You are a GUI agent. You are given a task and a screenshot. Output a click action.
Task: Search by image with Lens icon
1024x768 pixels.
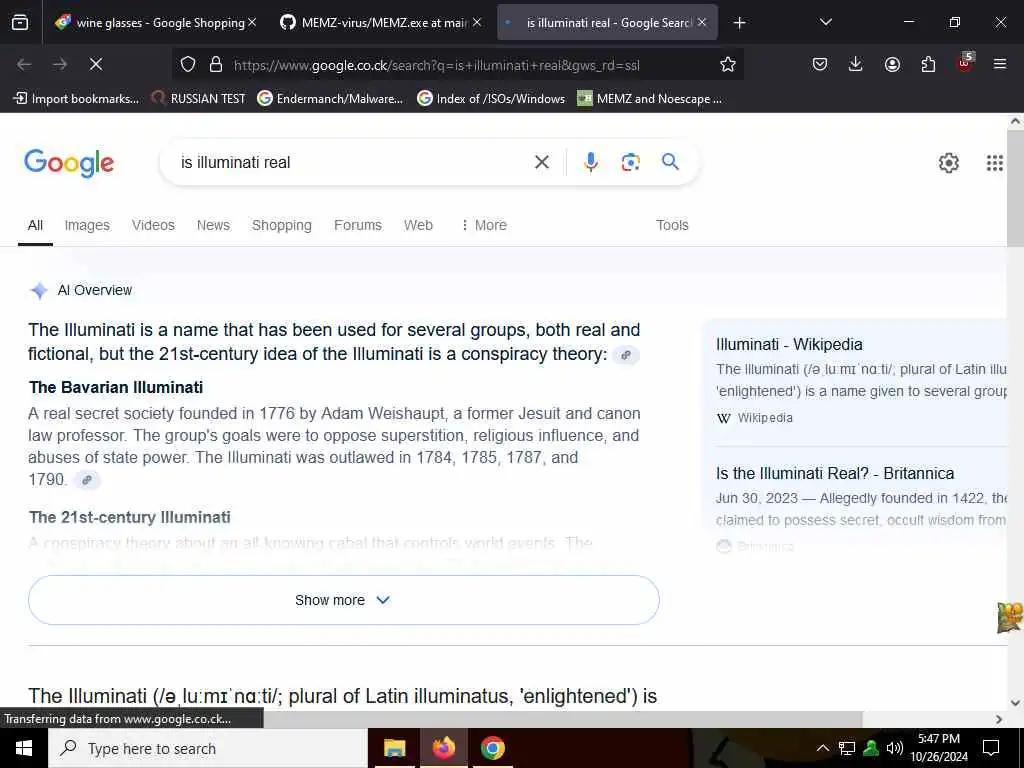coord(630,162)
